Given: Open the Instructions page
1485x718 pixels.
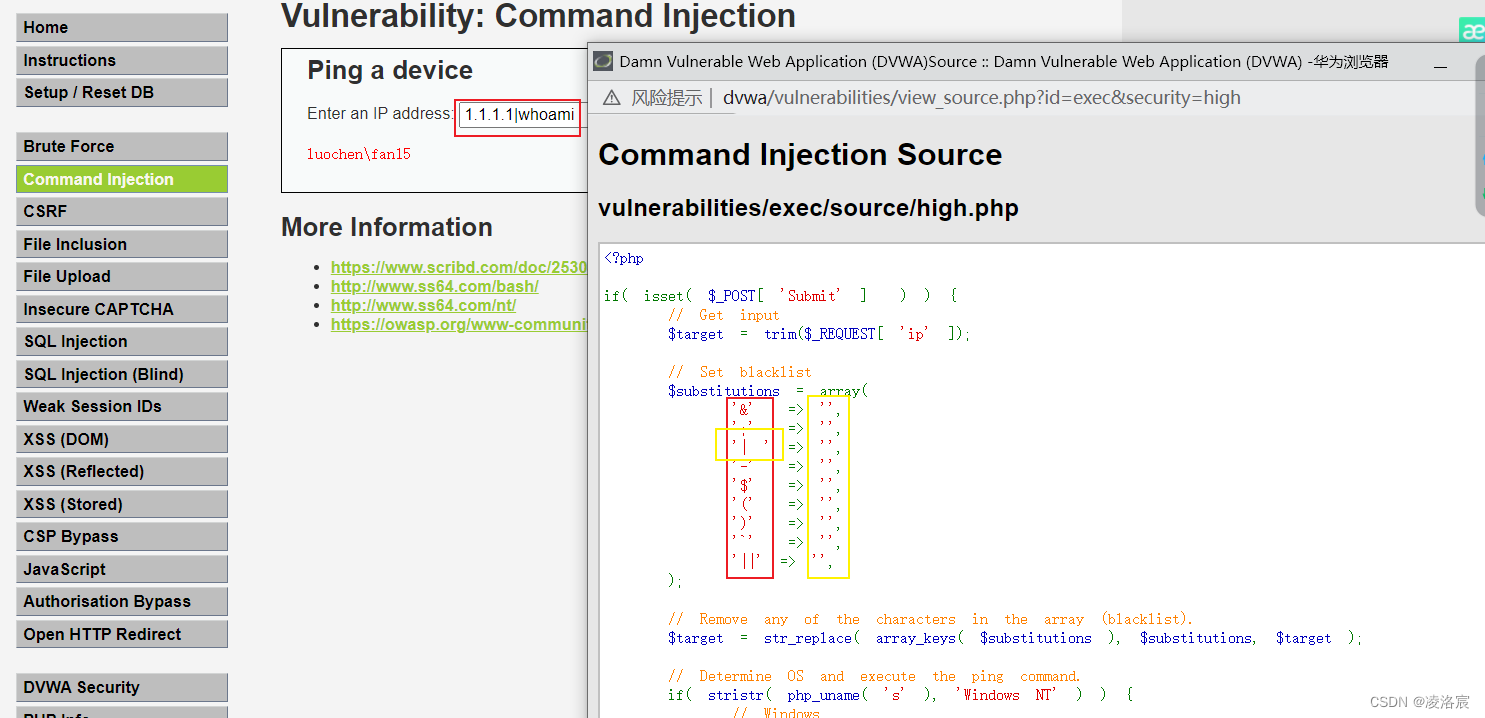Looking at the screenshot, I should 121,60.
